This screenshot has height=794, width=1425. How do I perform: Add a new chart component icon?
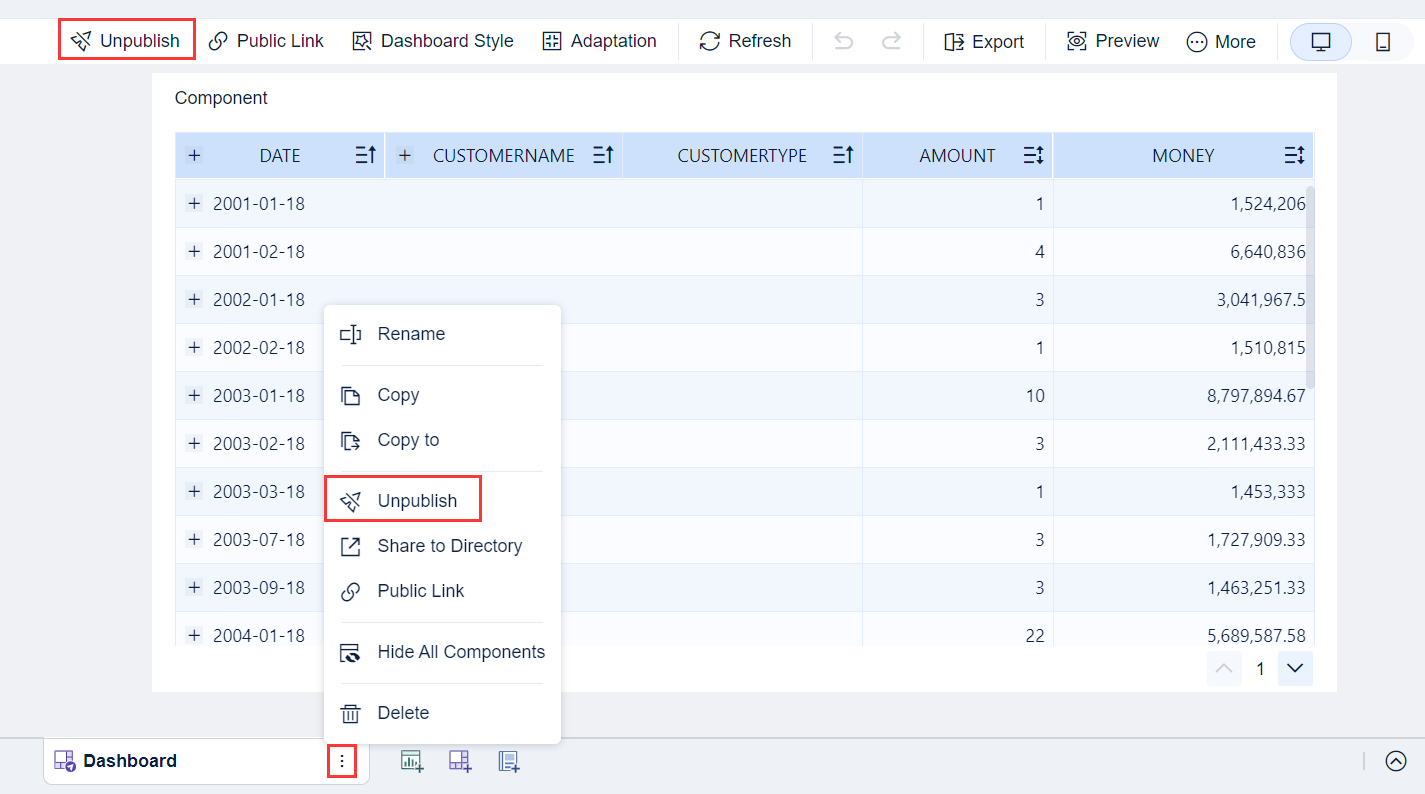(x=411, y=761)
